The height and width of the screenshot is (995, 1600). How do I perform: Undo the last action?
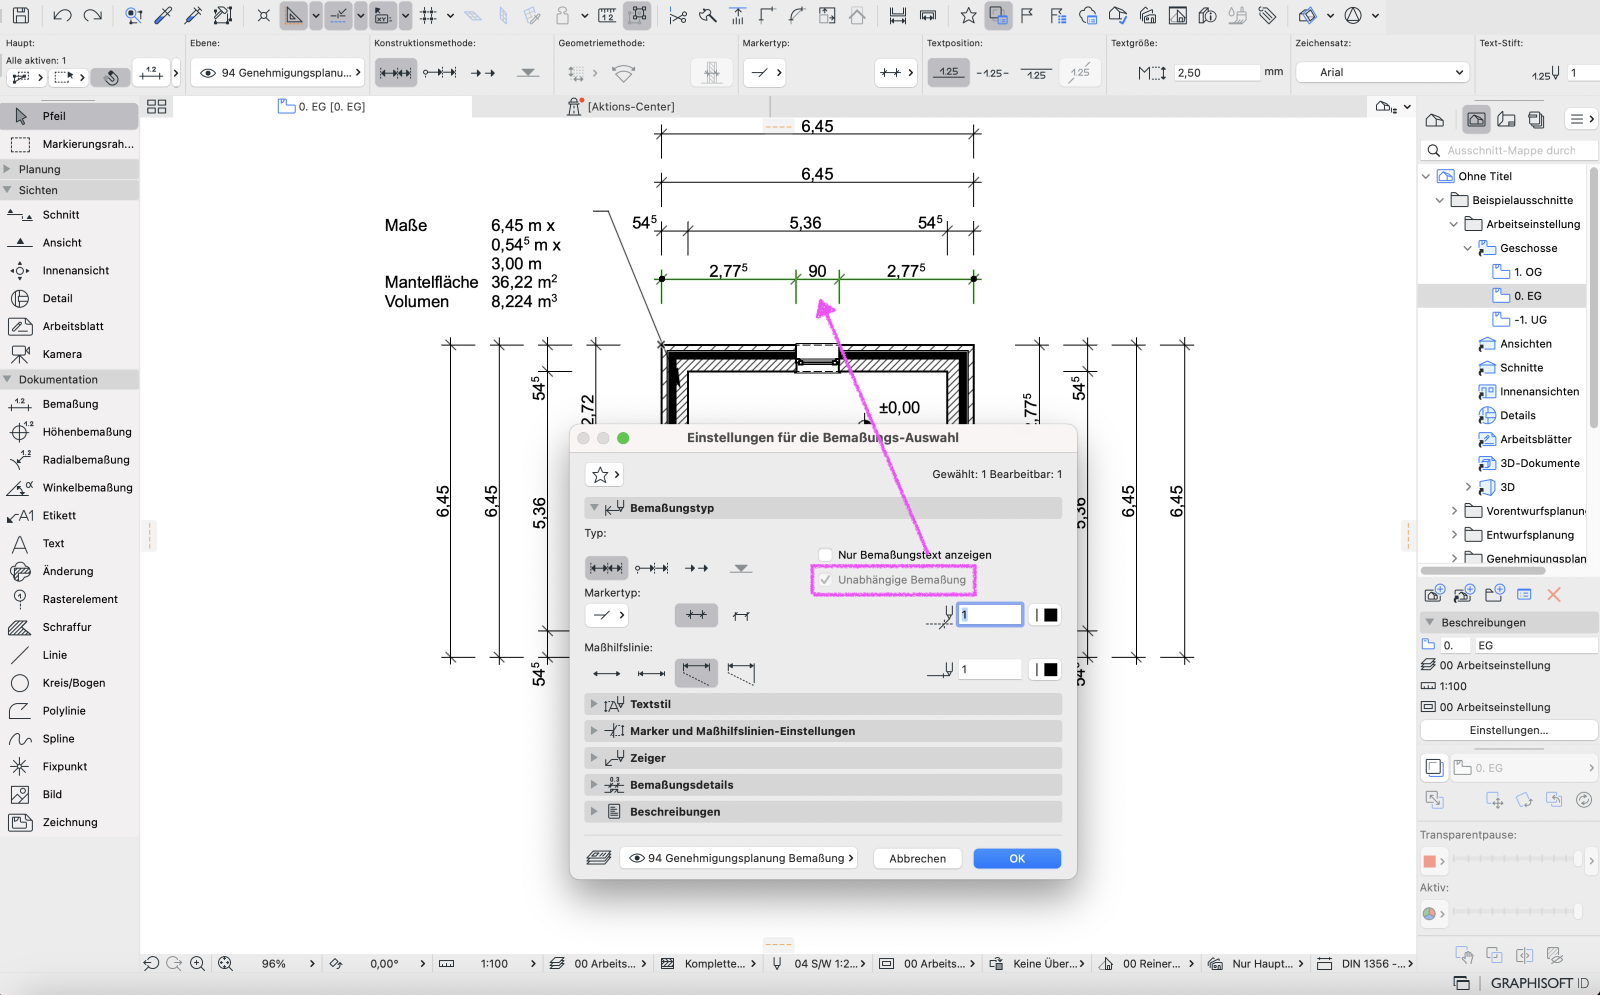click(x=62, y=15)
